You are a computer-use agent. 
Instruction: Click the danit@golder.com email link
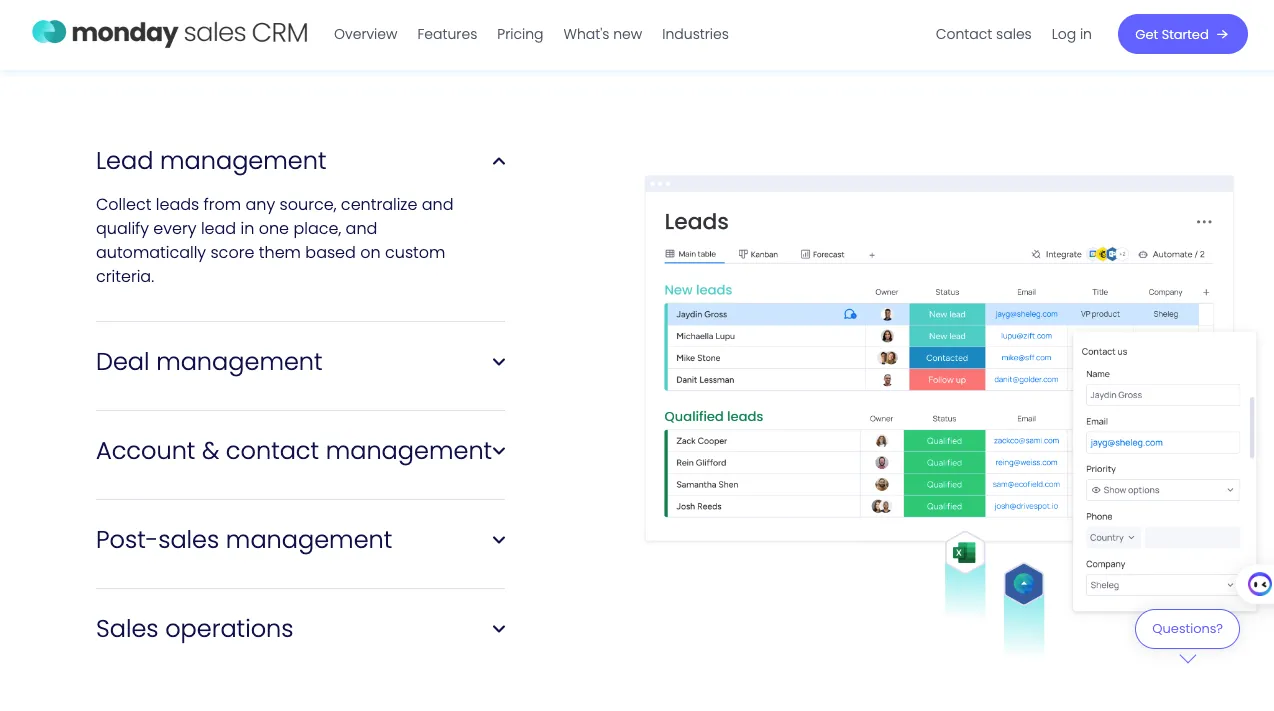click(1026, 380)
